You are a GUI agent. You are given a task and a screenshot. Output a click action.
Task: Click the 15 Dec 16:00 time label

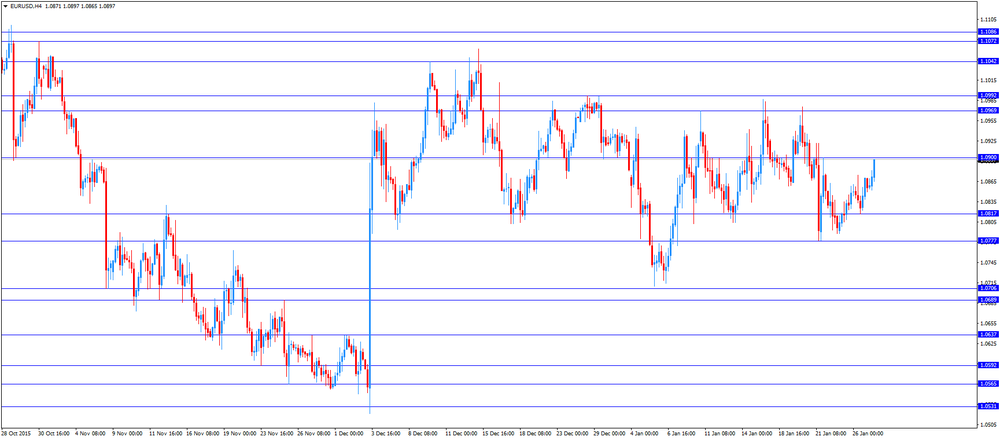coord(499,433)
